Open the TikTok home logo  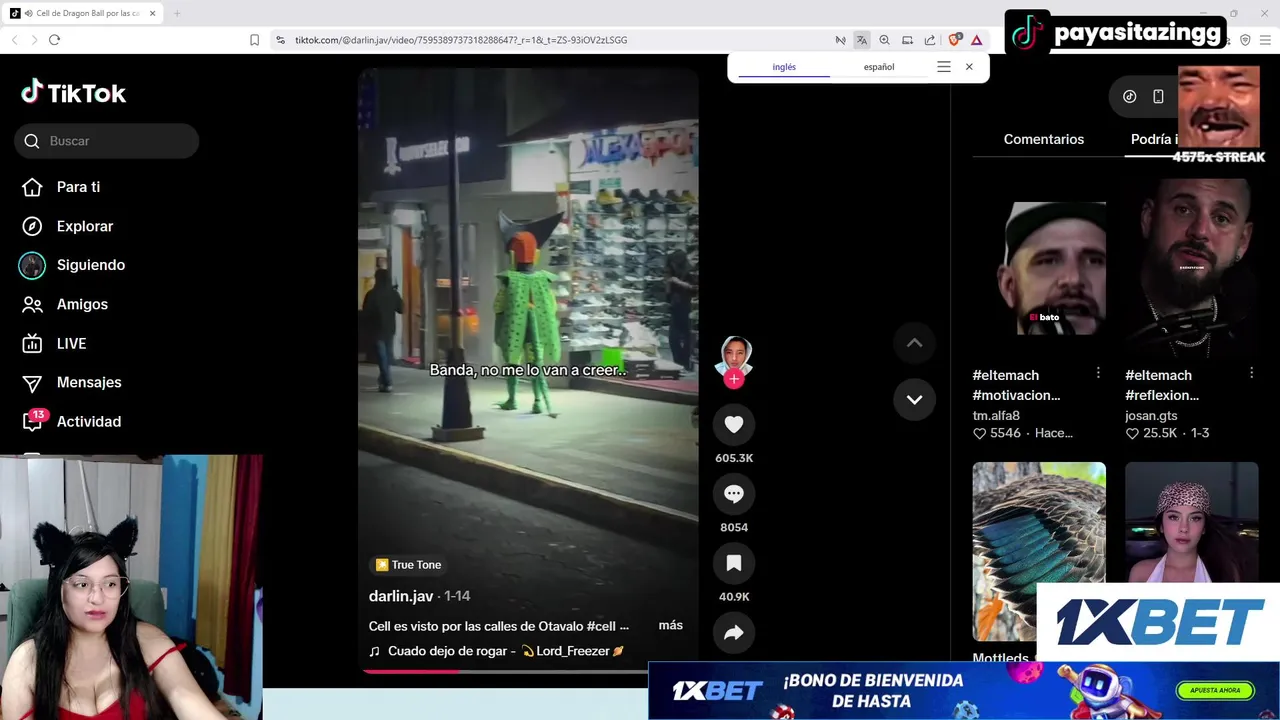click(x=74, y=93)
